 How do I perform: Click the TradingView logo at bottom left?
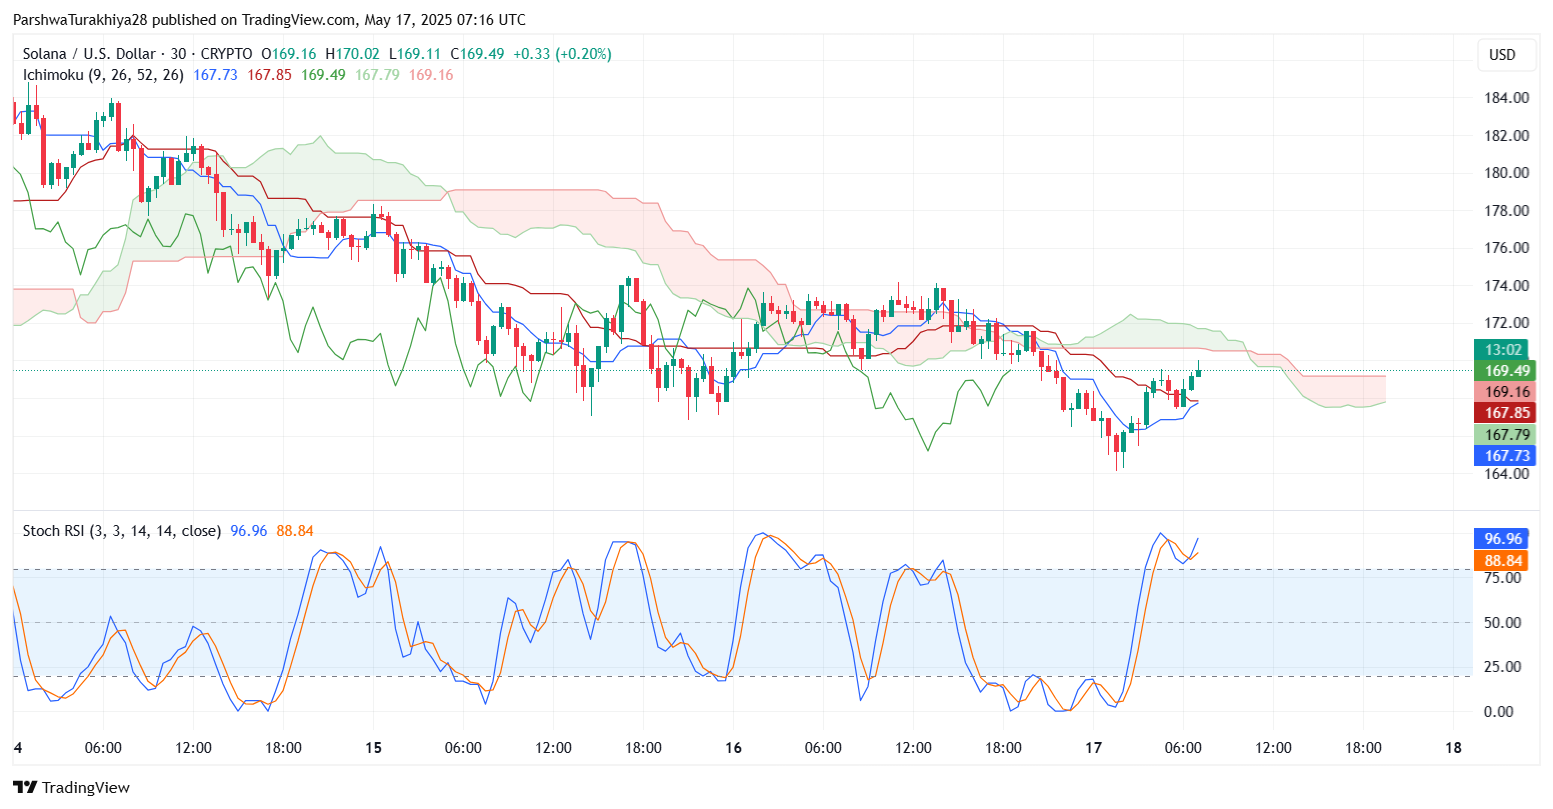pos(71,788)
